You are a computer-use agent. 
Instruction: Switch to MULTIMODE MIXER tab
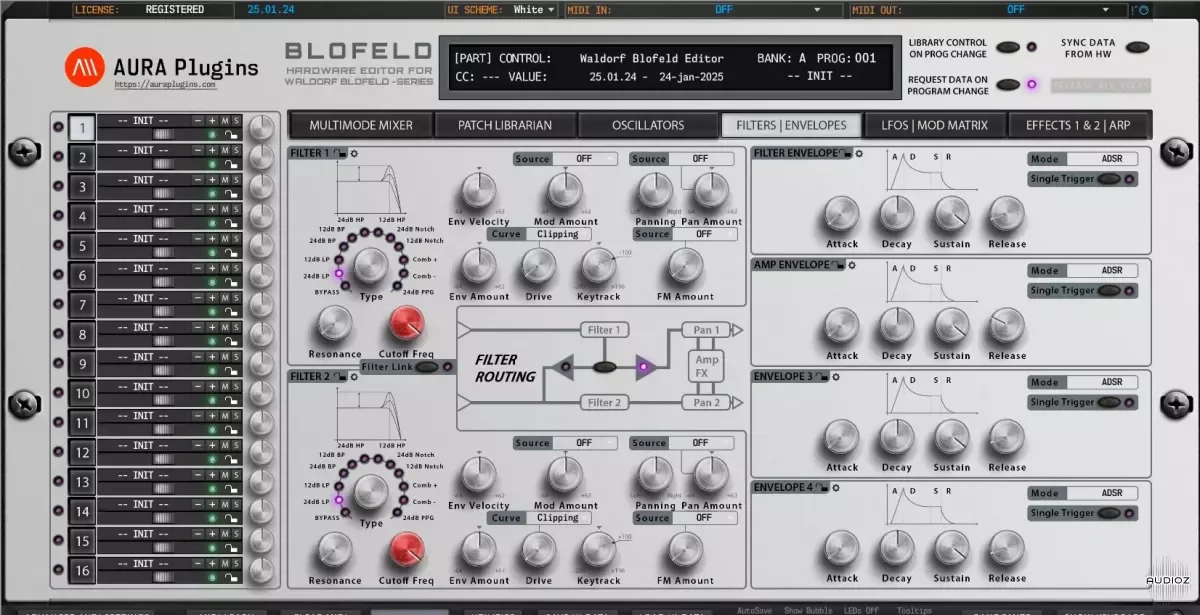[362, 125]
